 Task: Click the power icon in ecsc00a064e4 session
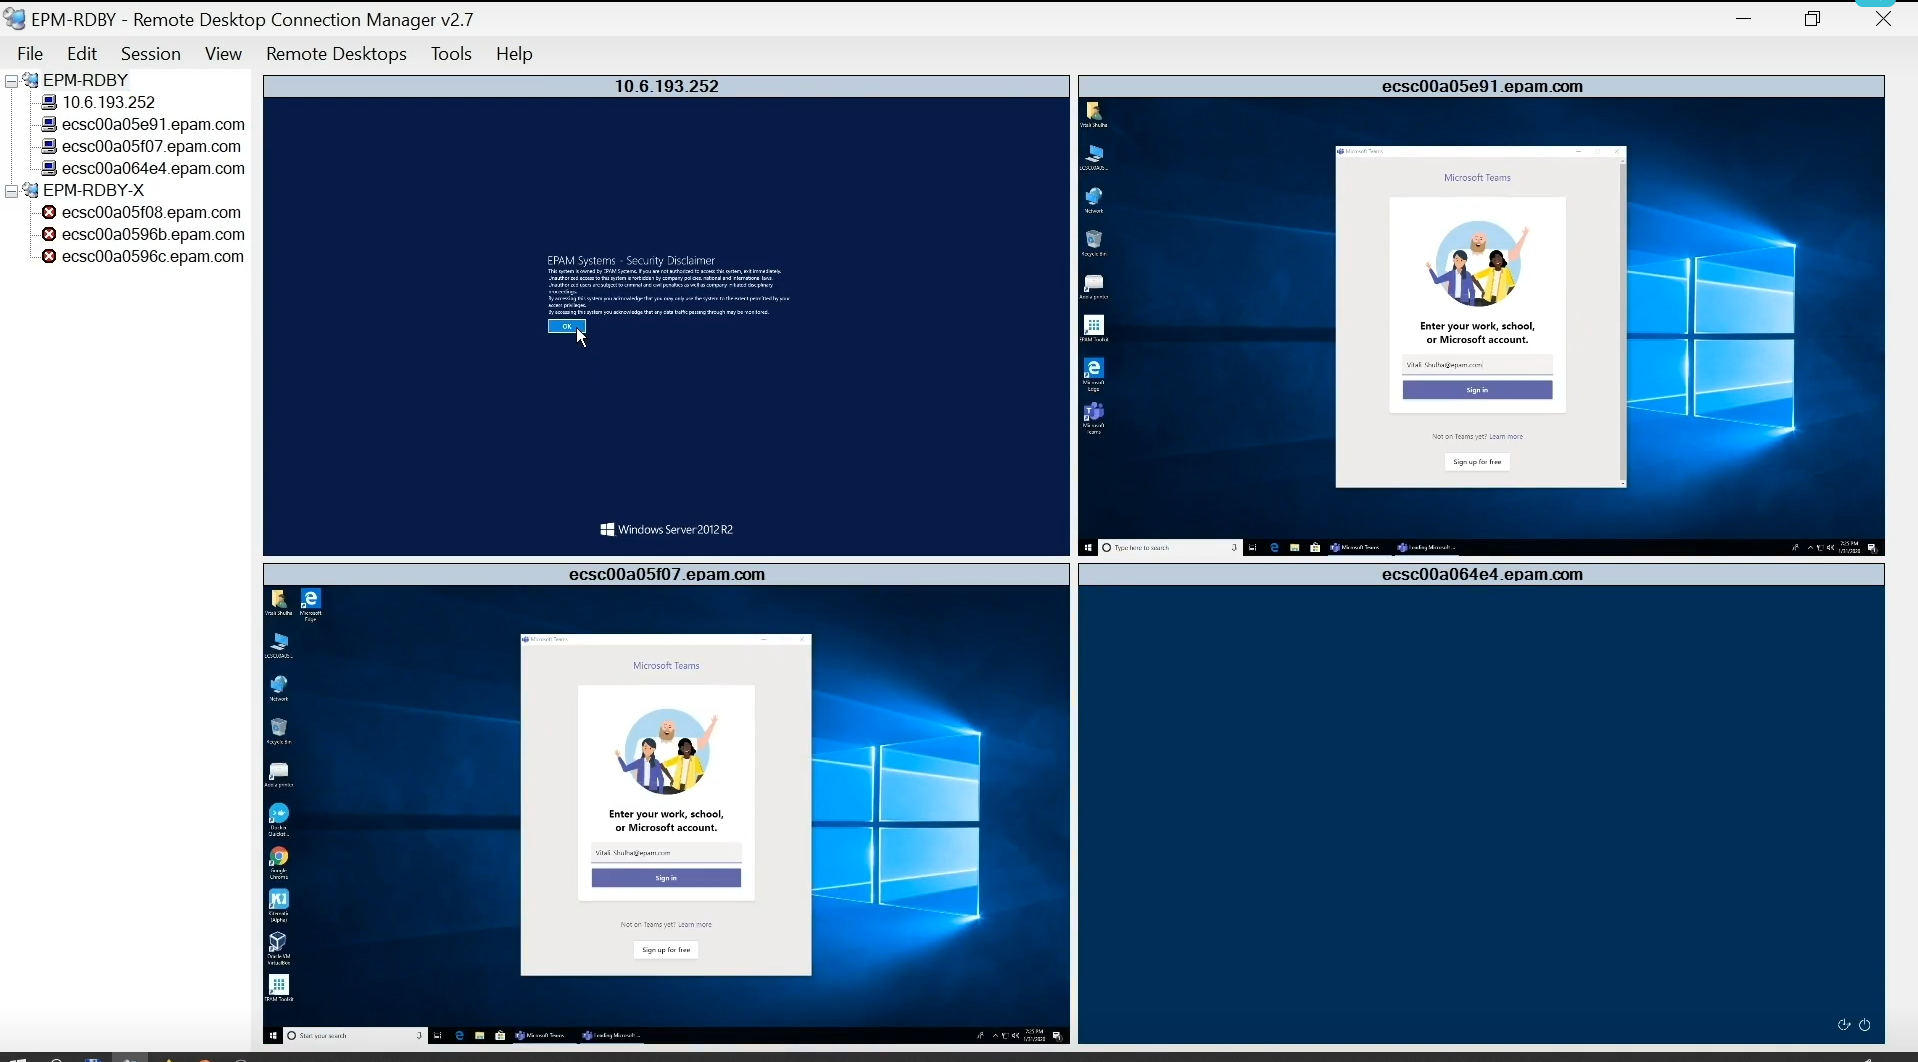1865,1025
